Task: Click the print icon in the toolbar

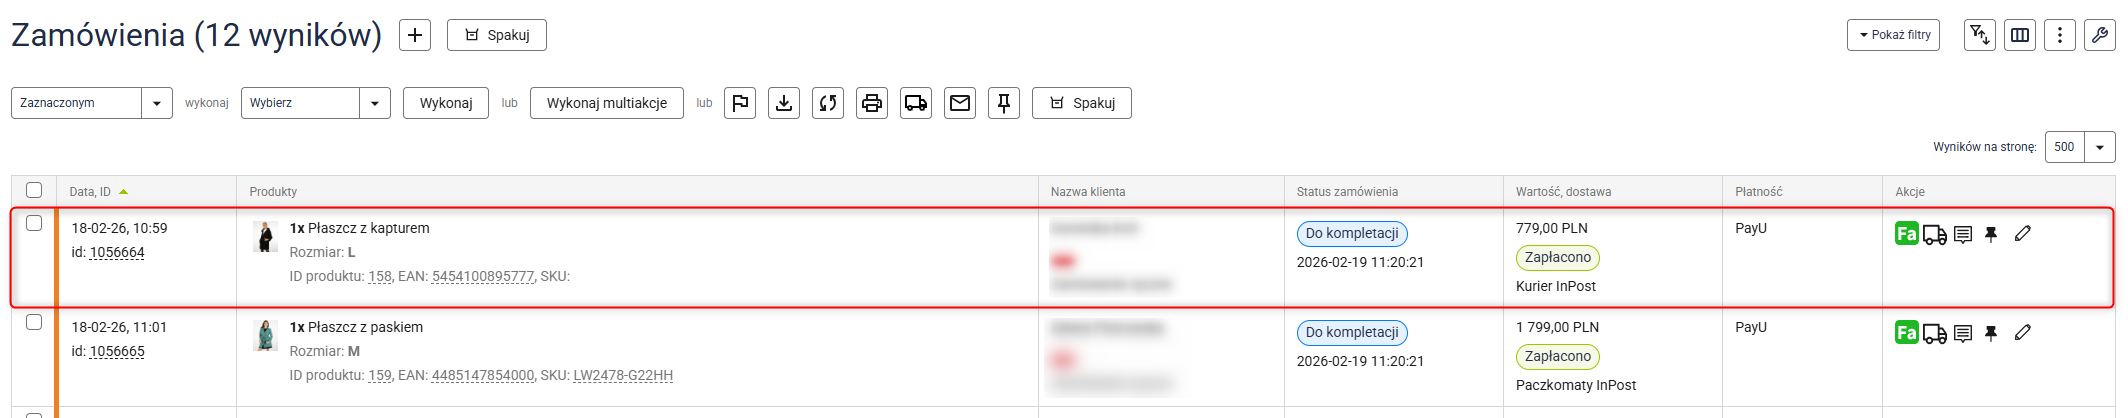Action: click(x=872, y=103)
